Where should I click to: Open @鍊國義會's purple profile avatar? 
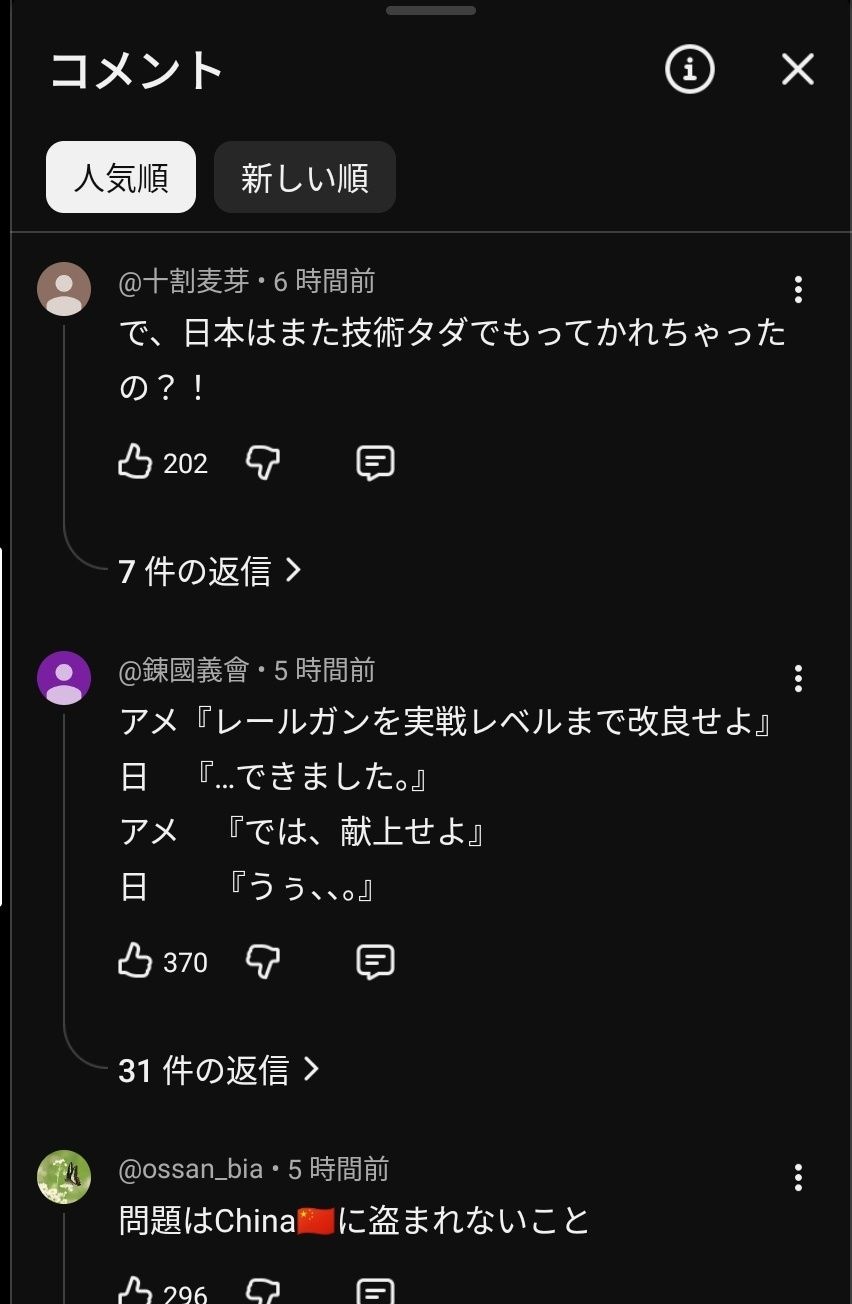point(64,678)
